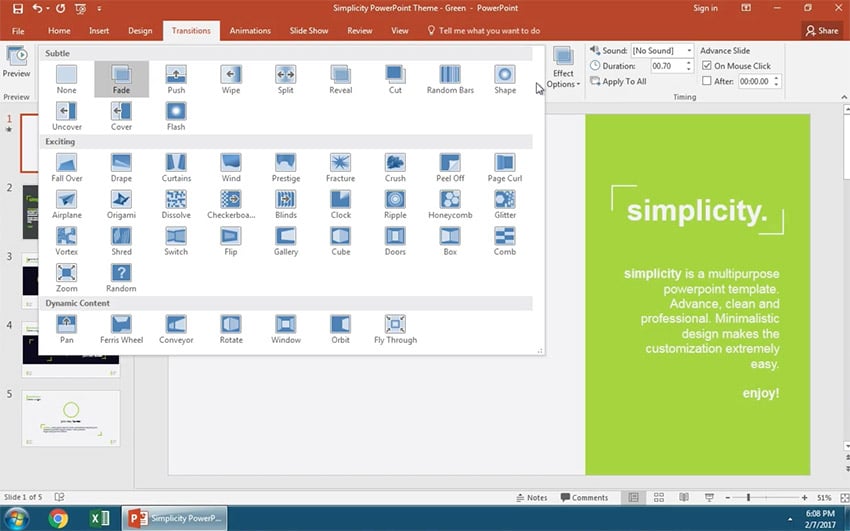The height and width of the screenshot is (531, 850).
Task: Open the File menu
Action: [x=18, y=31]
